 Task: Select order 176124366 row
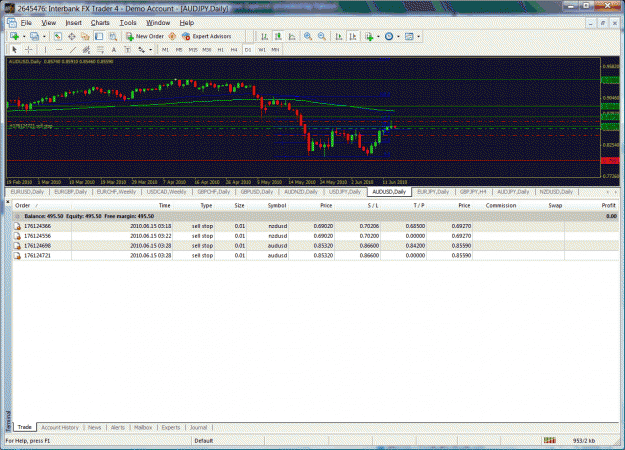[315, 226]
